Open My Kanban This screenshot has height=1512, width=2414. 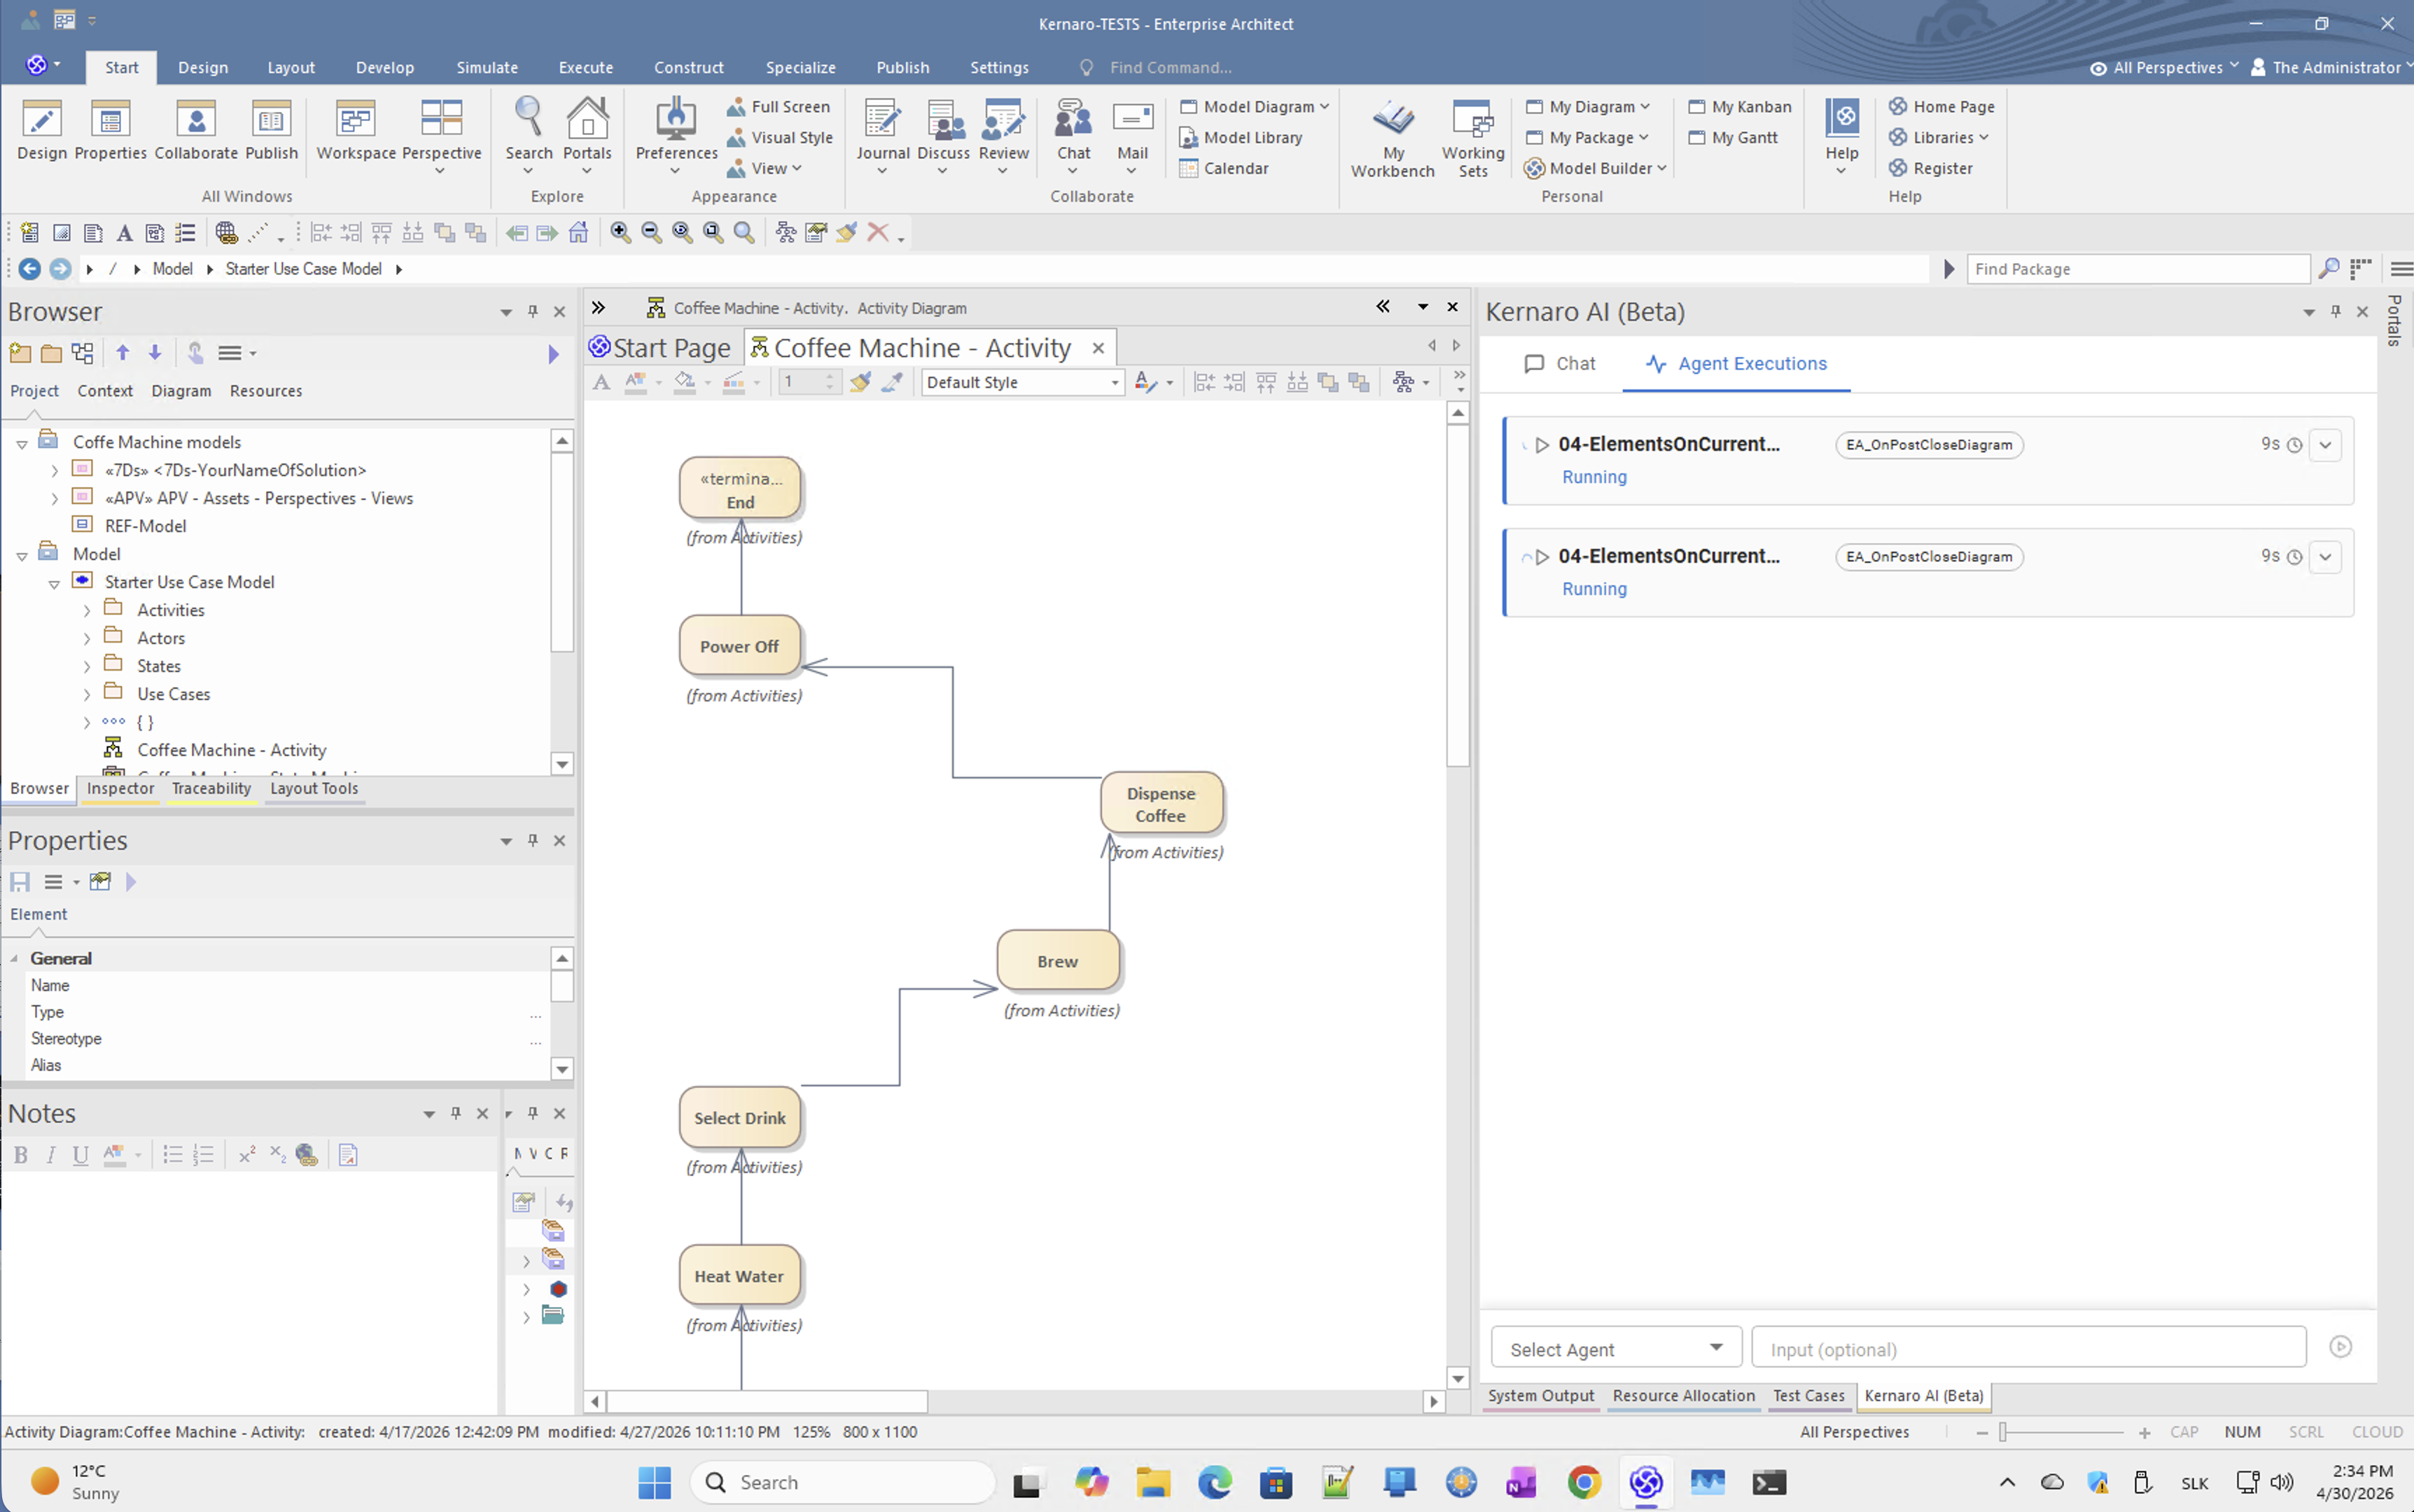click(1740, 107)
